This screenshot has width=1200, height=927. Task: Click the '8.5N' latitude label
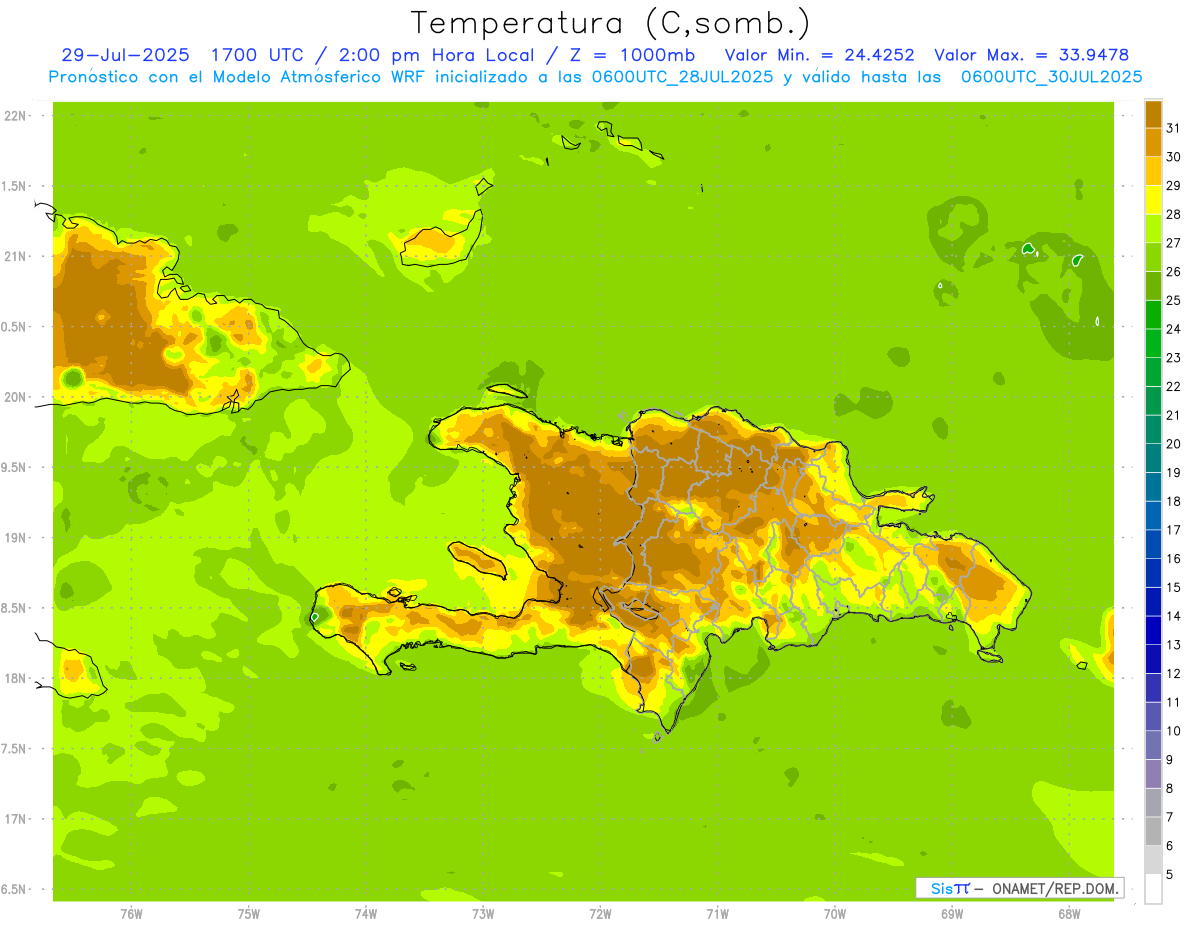click(14, 608)
